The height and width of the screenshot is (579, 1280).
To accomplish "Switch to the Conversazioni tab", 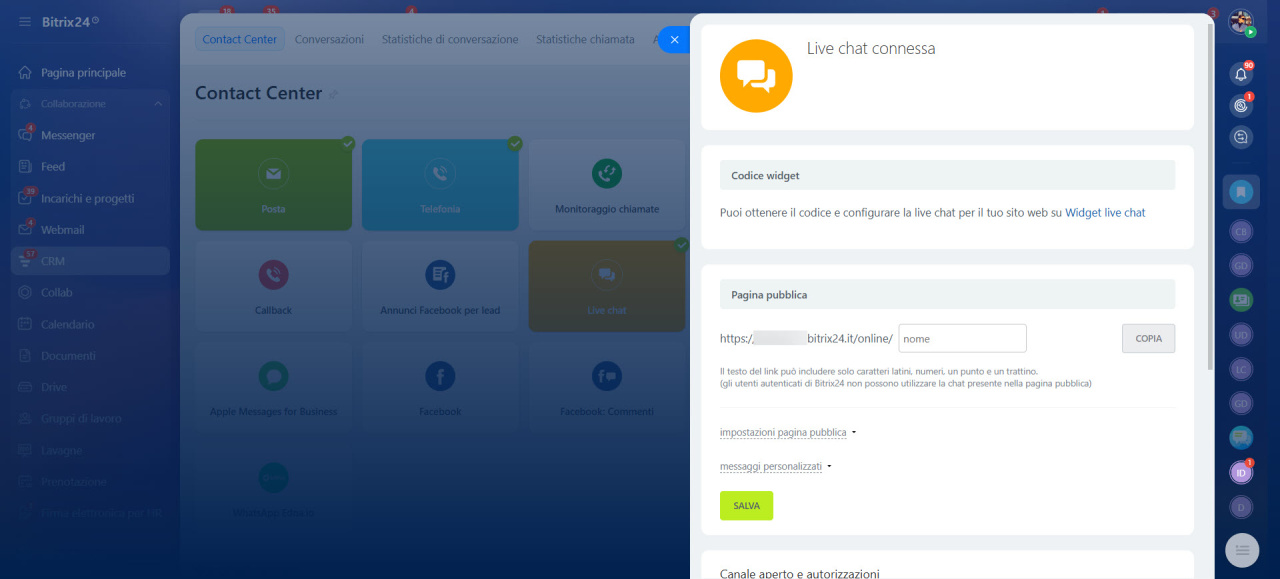I will [x=329, y=39].
